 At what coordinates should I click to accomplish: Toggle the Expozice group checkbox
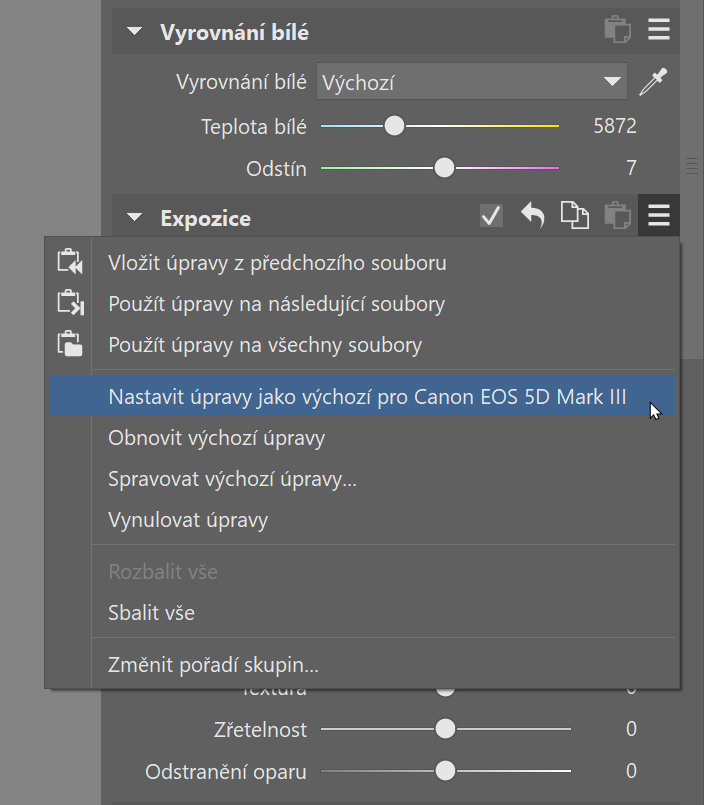pos(491,216)
